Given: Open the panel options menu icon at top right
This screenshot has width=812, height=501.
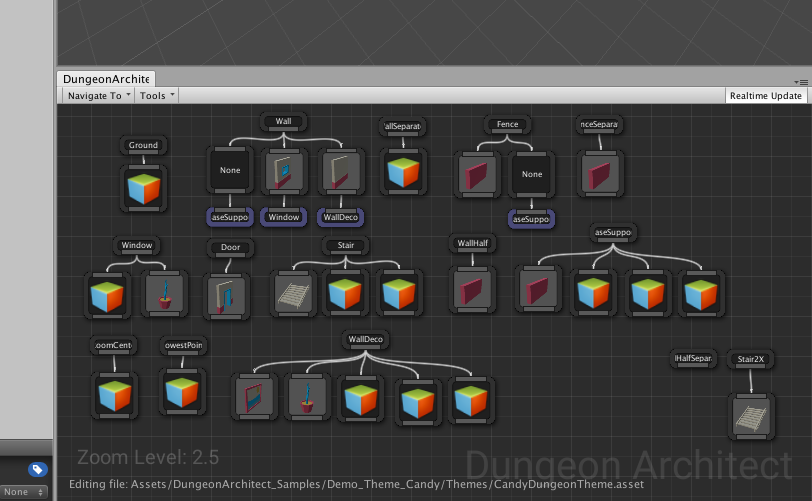Looking at the screenshot, I should coord(801,82).
